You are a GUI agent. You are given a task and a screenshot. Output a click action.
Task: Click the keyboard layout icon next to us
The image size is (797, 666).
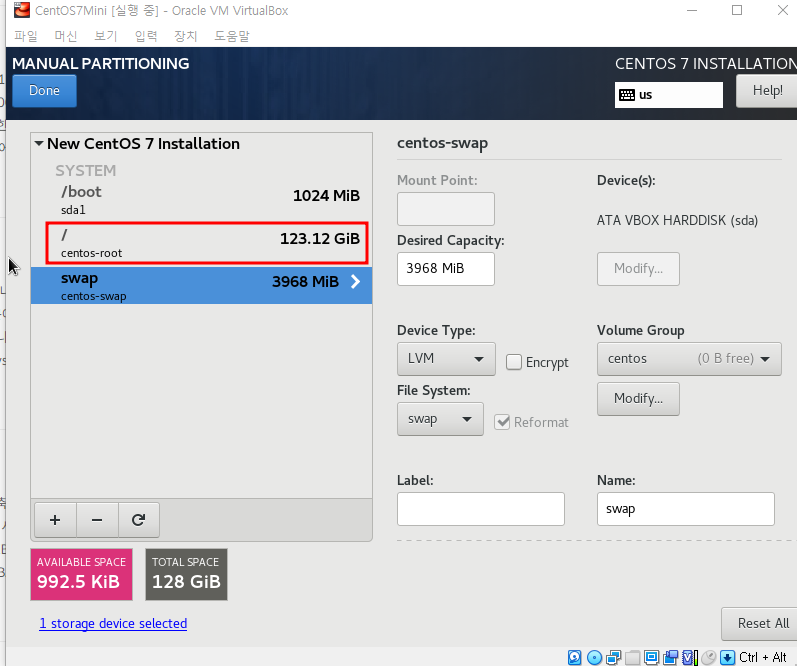pyautogui.click(x=627, y=95)
